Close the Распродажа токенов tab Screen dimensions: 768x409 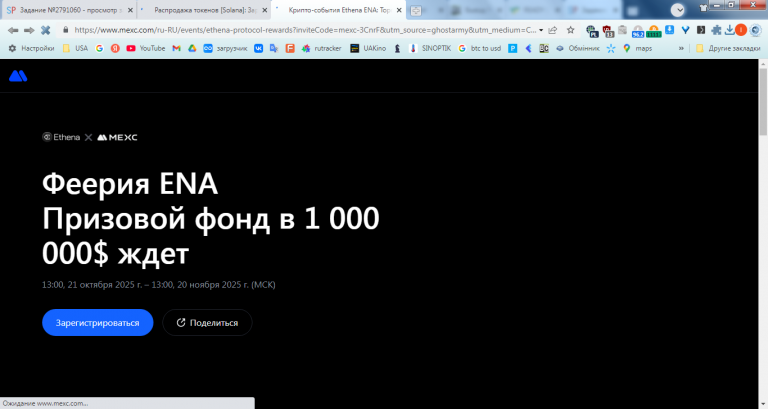tap(264, 10)
